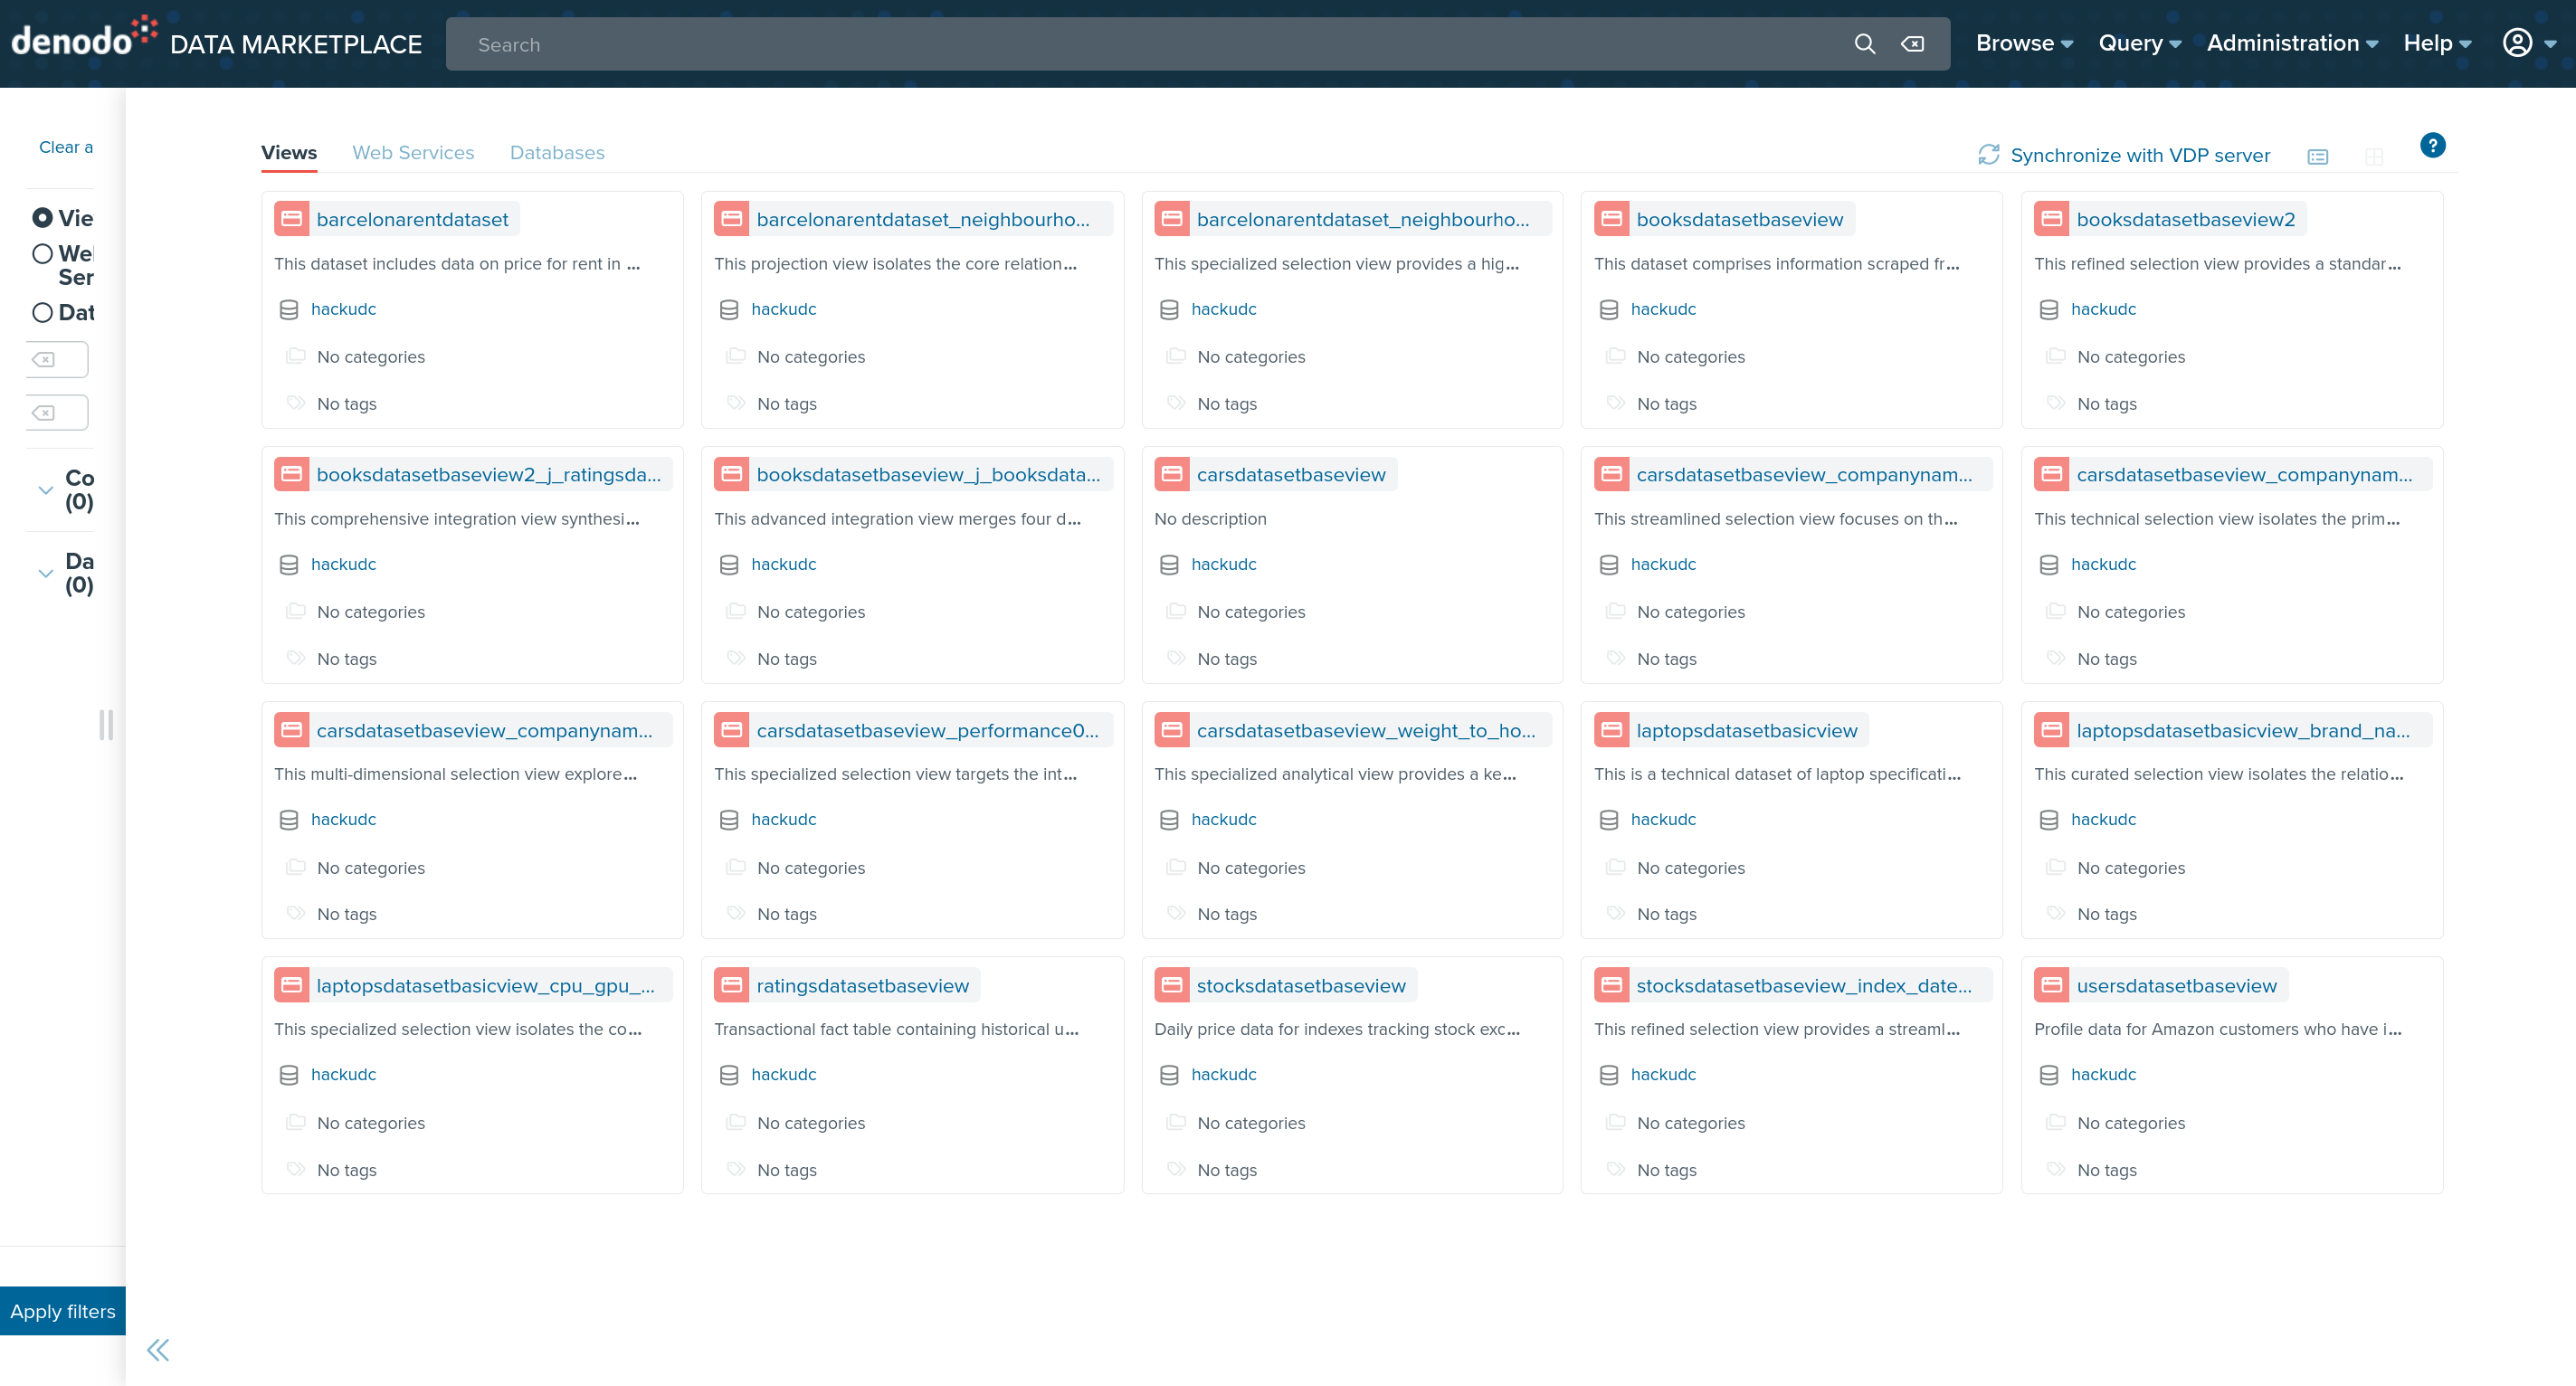Open the user account icon menu
Screen dimensions: 2576x1386
(2517, 43)
